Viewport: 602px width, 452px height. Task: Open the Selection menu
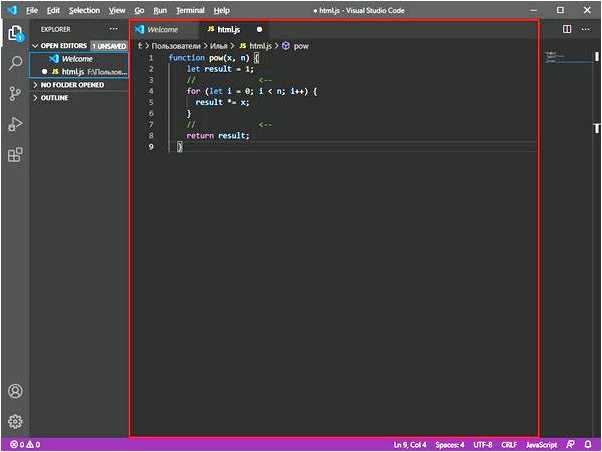coord(84,10)
